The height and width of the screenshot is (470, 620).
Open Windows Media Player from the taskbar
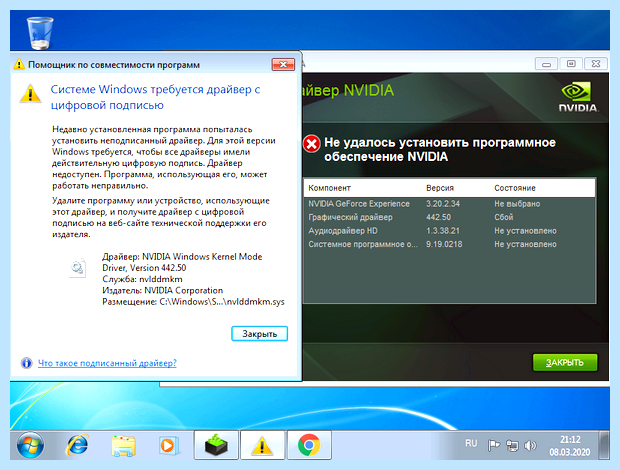point(169,445)
